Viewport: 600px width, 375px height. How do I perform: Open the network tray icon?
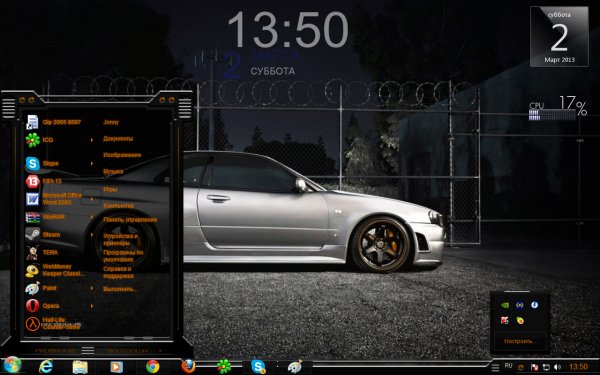545,367
